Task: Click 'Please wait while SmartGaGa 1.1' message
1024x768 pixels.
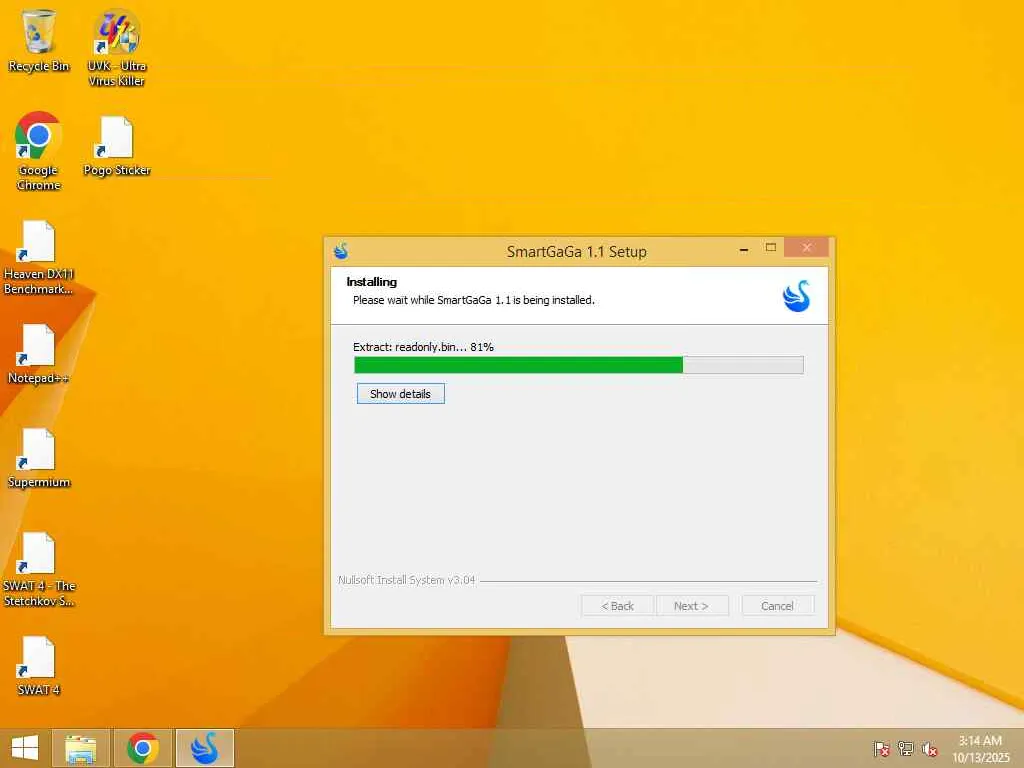Action: click(x=473, y=300)
